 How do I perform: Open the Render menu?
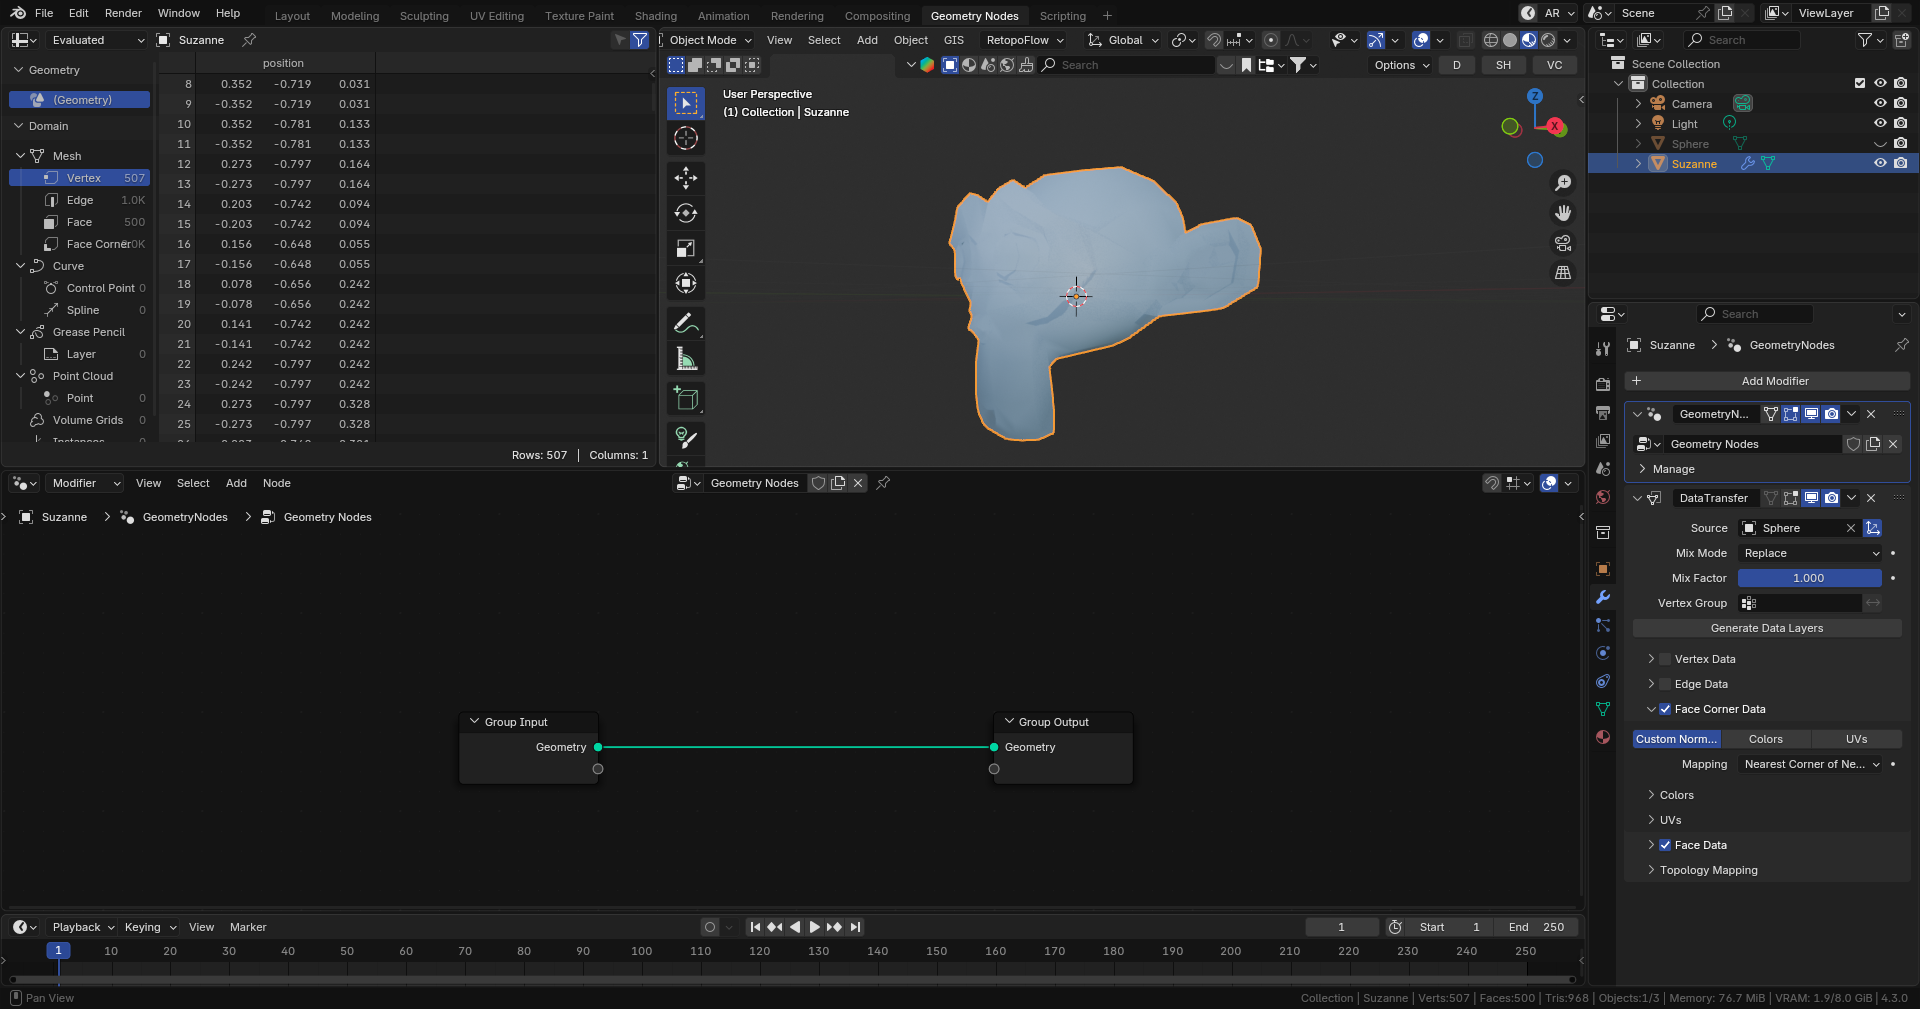123,13
